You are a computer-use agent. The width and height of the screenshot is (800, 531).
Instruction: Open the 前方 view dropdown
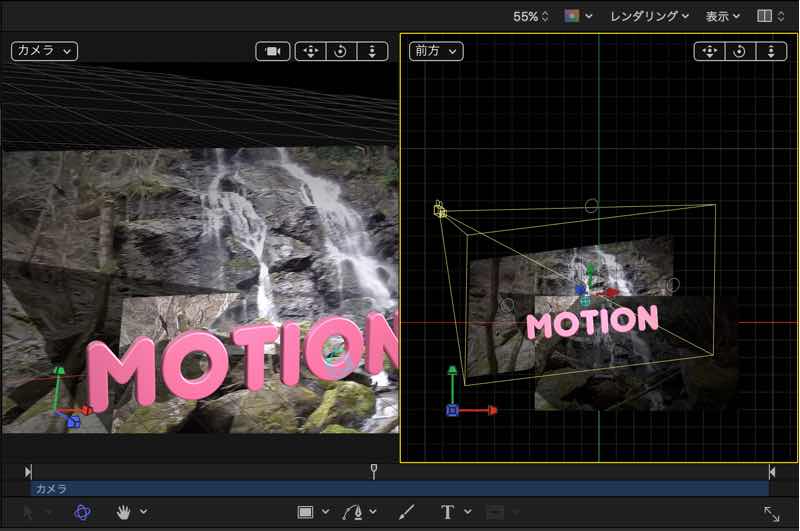pyautogui.click(x=435, y=50)
